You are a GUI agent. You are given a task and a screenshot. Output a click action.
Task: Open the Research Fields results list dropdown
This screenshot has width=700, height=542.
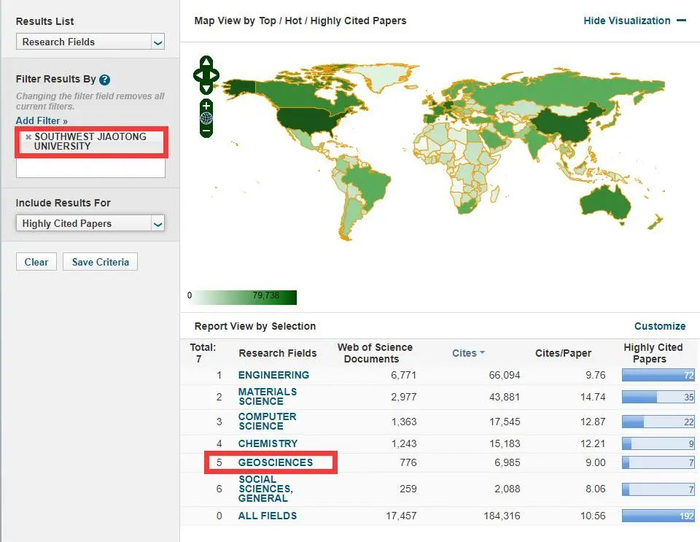[x=90, y=42]
